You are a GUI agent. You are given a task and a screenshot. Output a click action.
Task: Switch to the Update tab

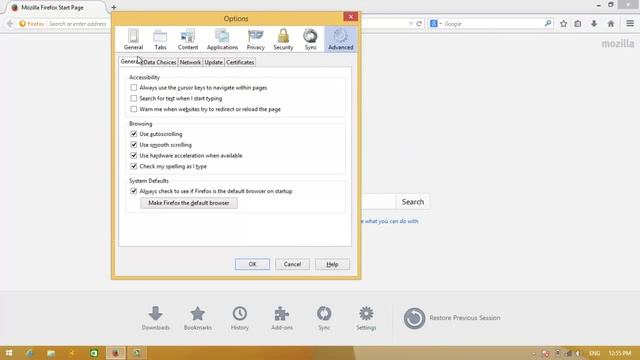(x=213, y=62)
